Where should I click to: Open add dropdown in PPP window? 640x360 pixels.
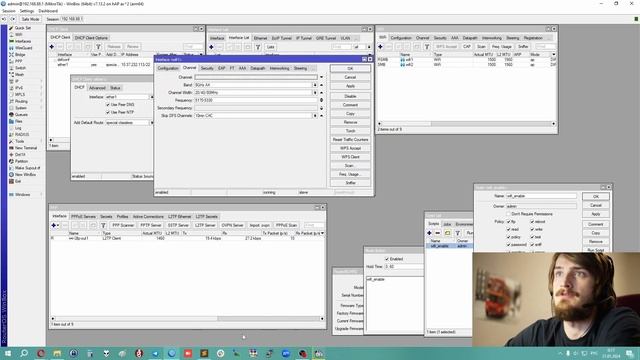[x=58, y=225]
